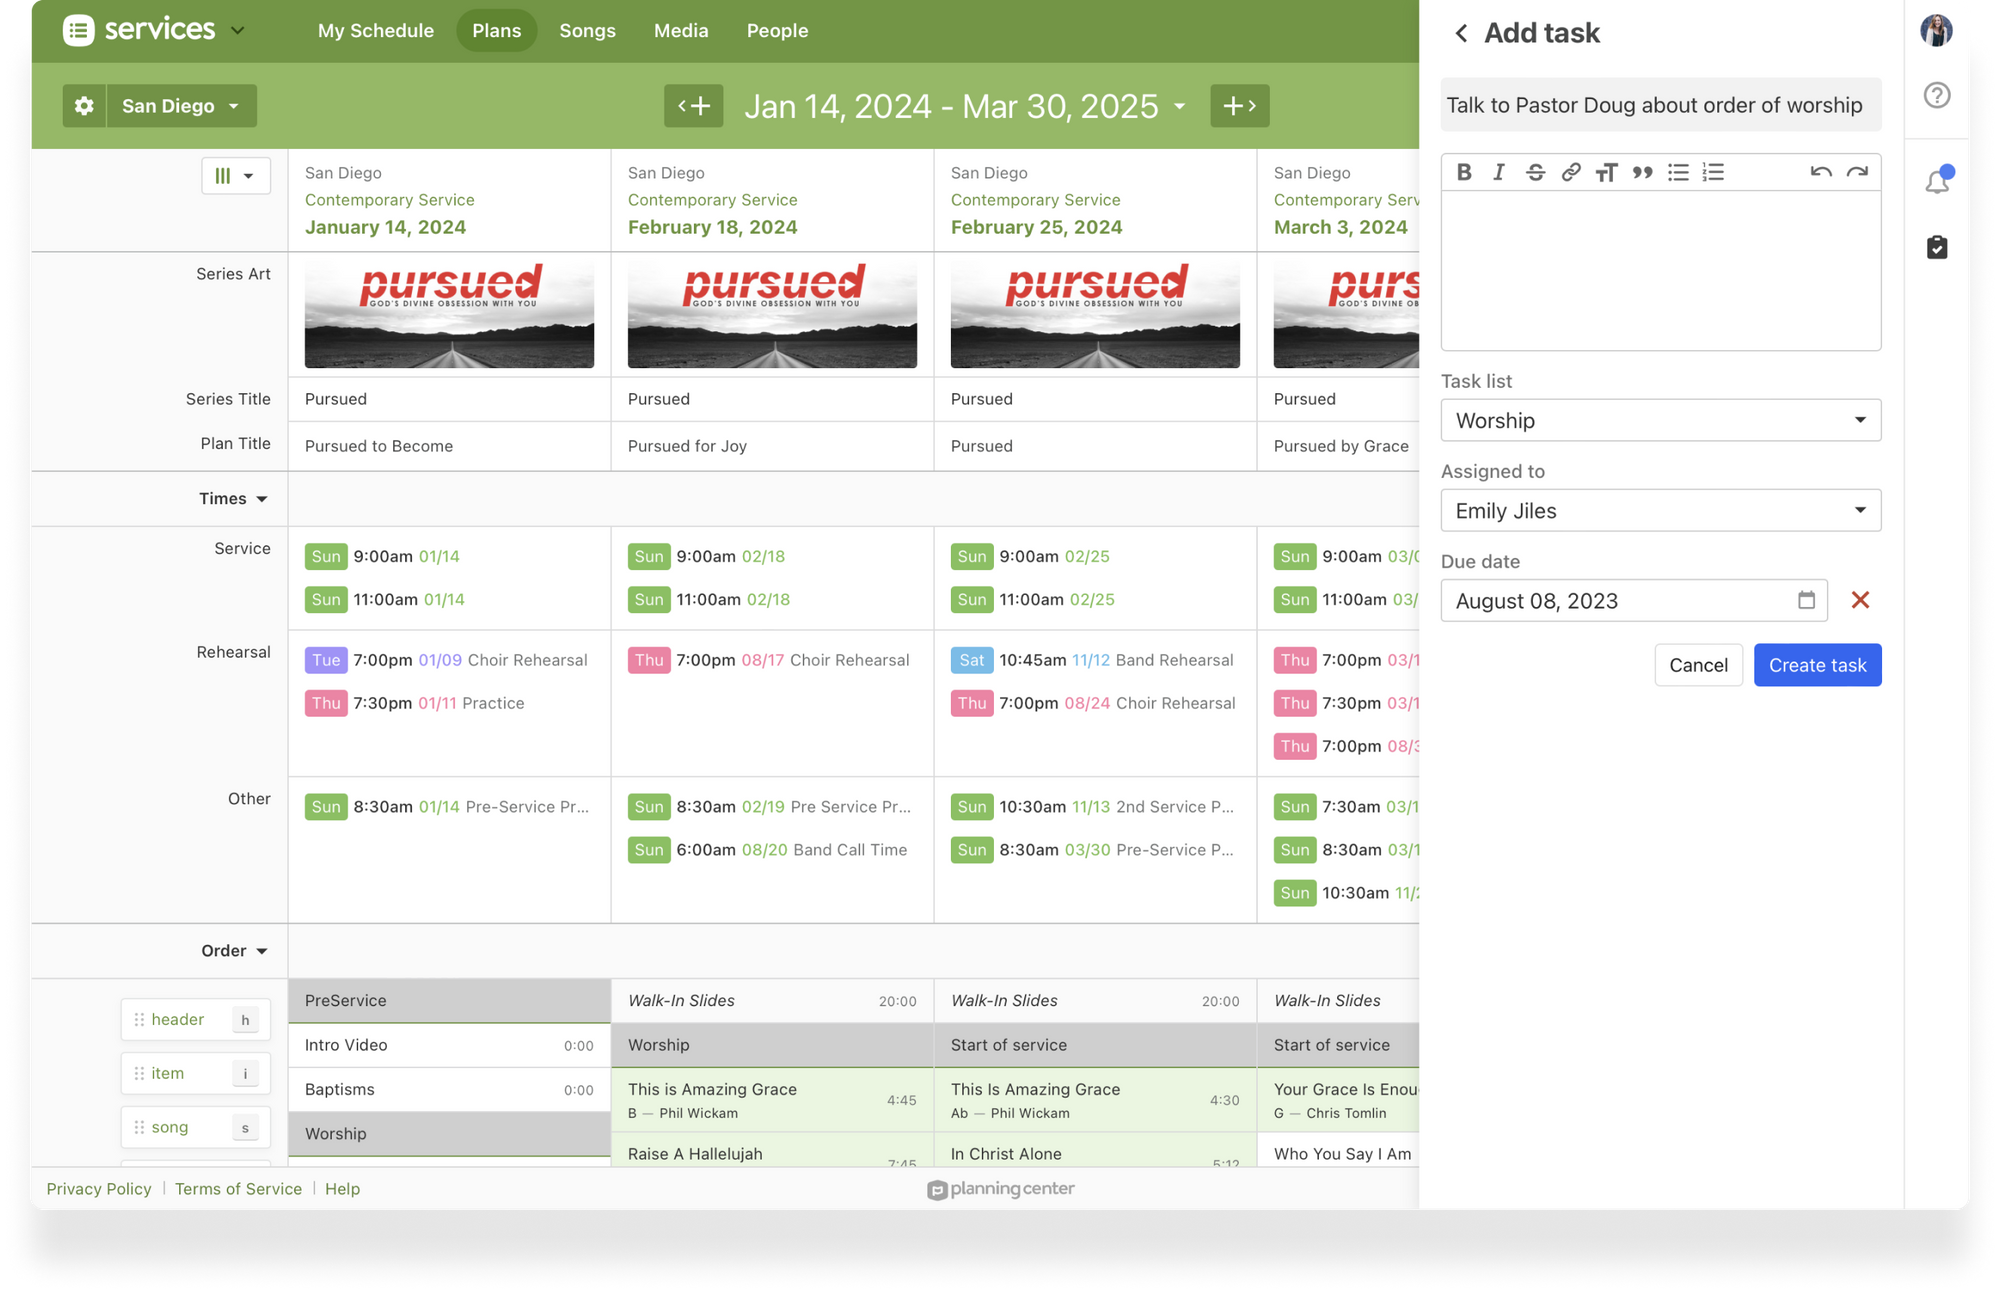Clear the due date with the red X
The width and height of the screenshot is (2000, 1295).
1861,600
